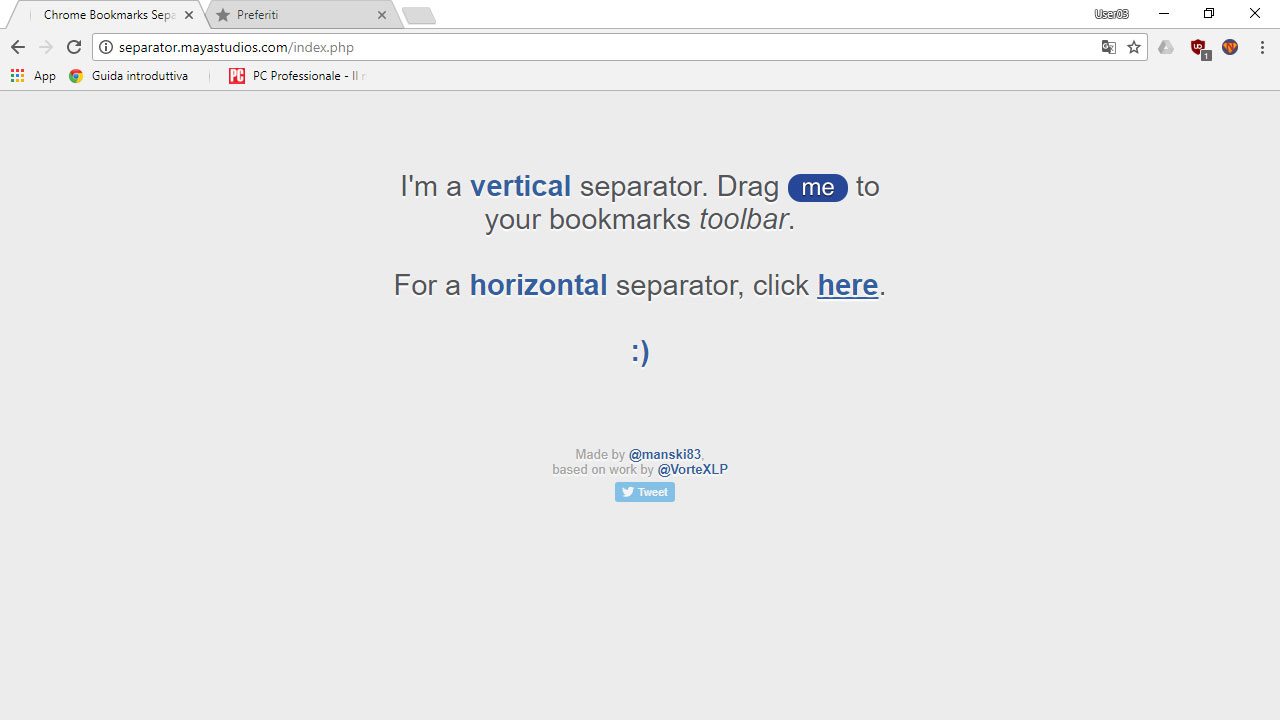View site information icon in address bar

coord(106,47)
